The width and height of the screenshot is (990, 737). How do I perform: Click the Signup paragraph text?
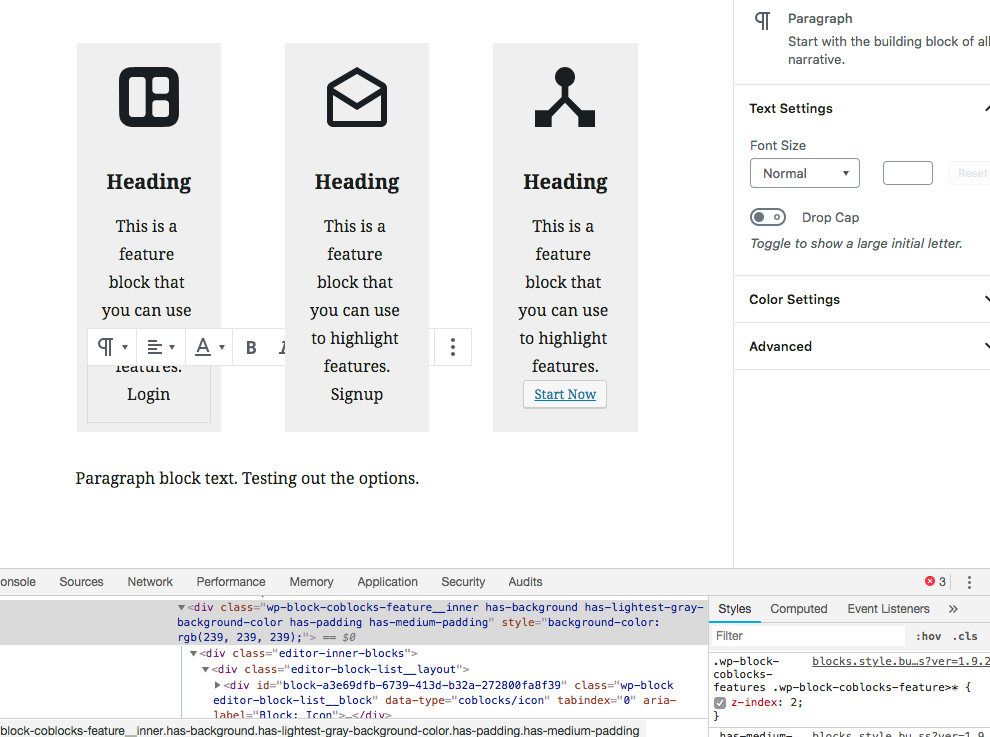[x=357, y=394]
